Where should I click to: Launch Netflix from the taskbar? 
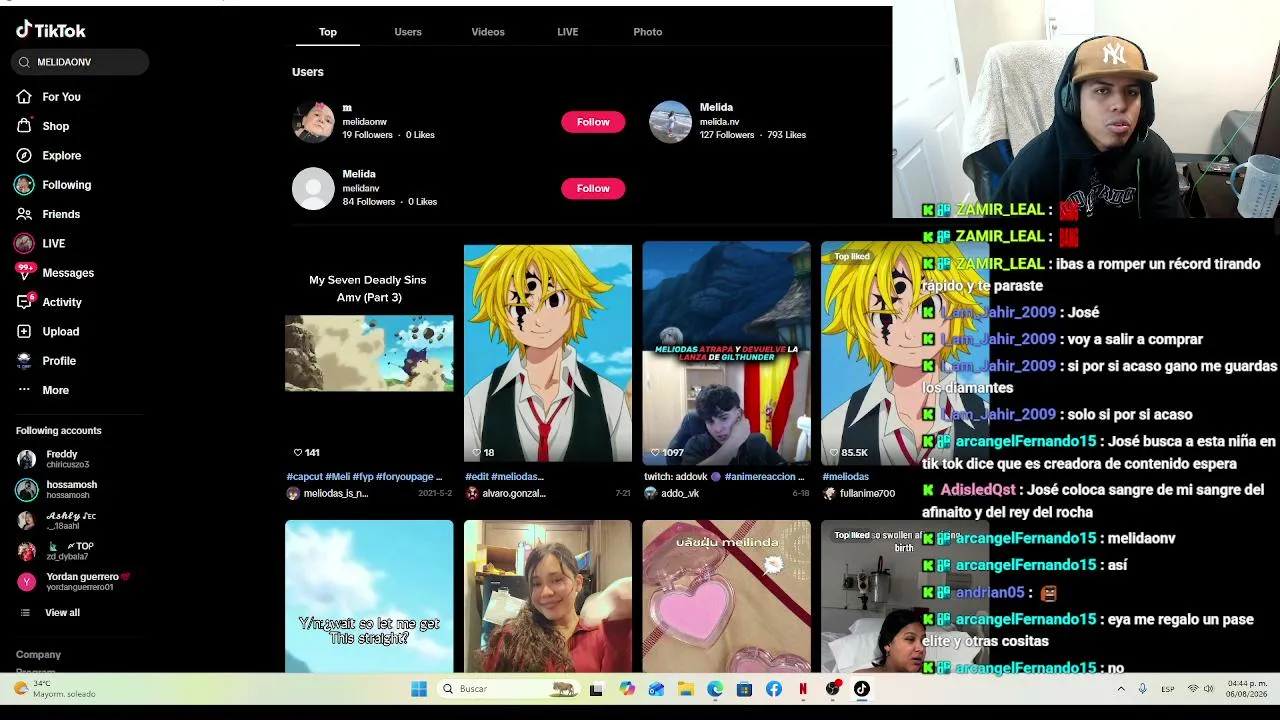coord(803,689)
